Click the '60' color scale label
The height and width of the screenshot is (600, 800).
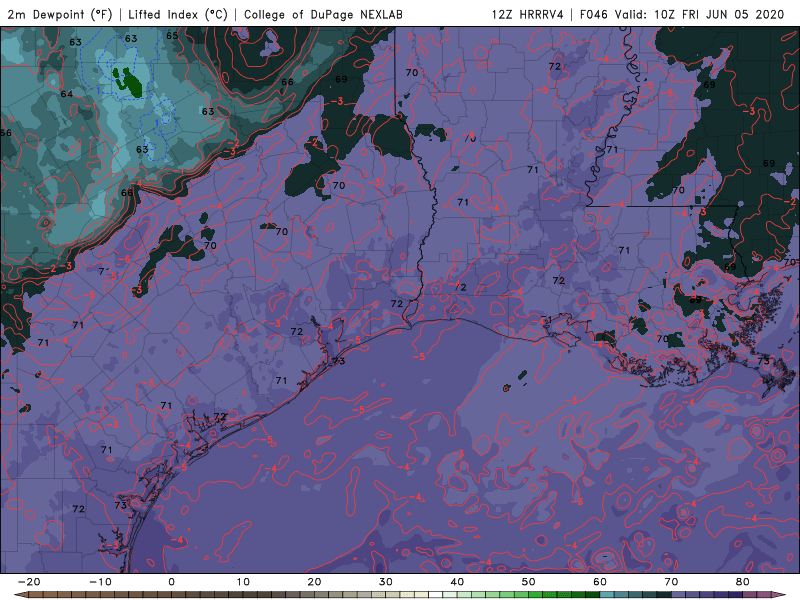pos(600,582)
